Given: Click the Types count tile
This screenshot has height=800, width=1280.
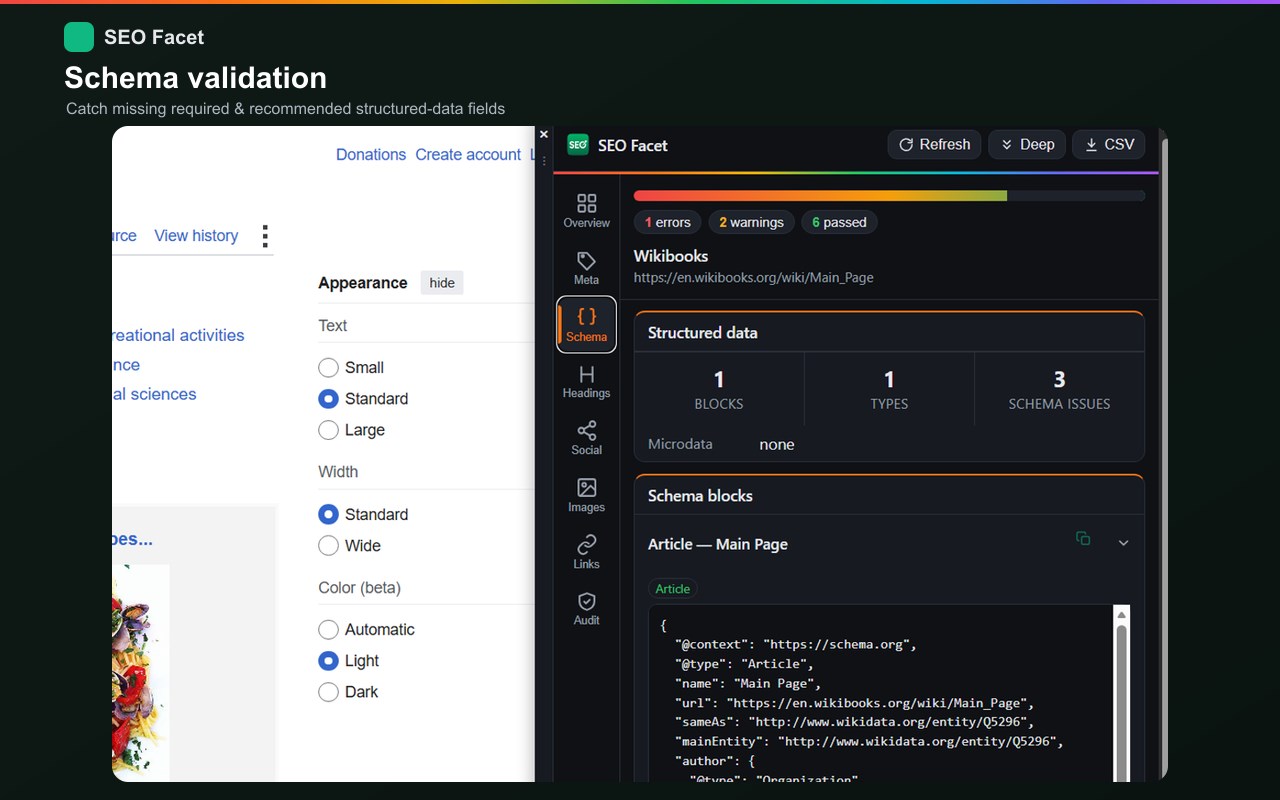Looking at the screenshot, I should coord(889,390).
